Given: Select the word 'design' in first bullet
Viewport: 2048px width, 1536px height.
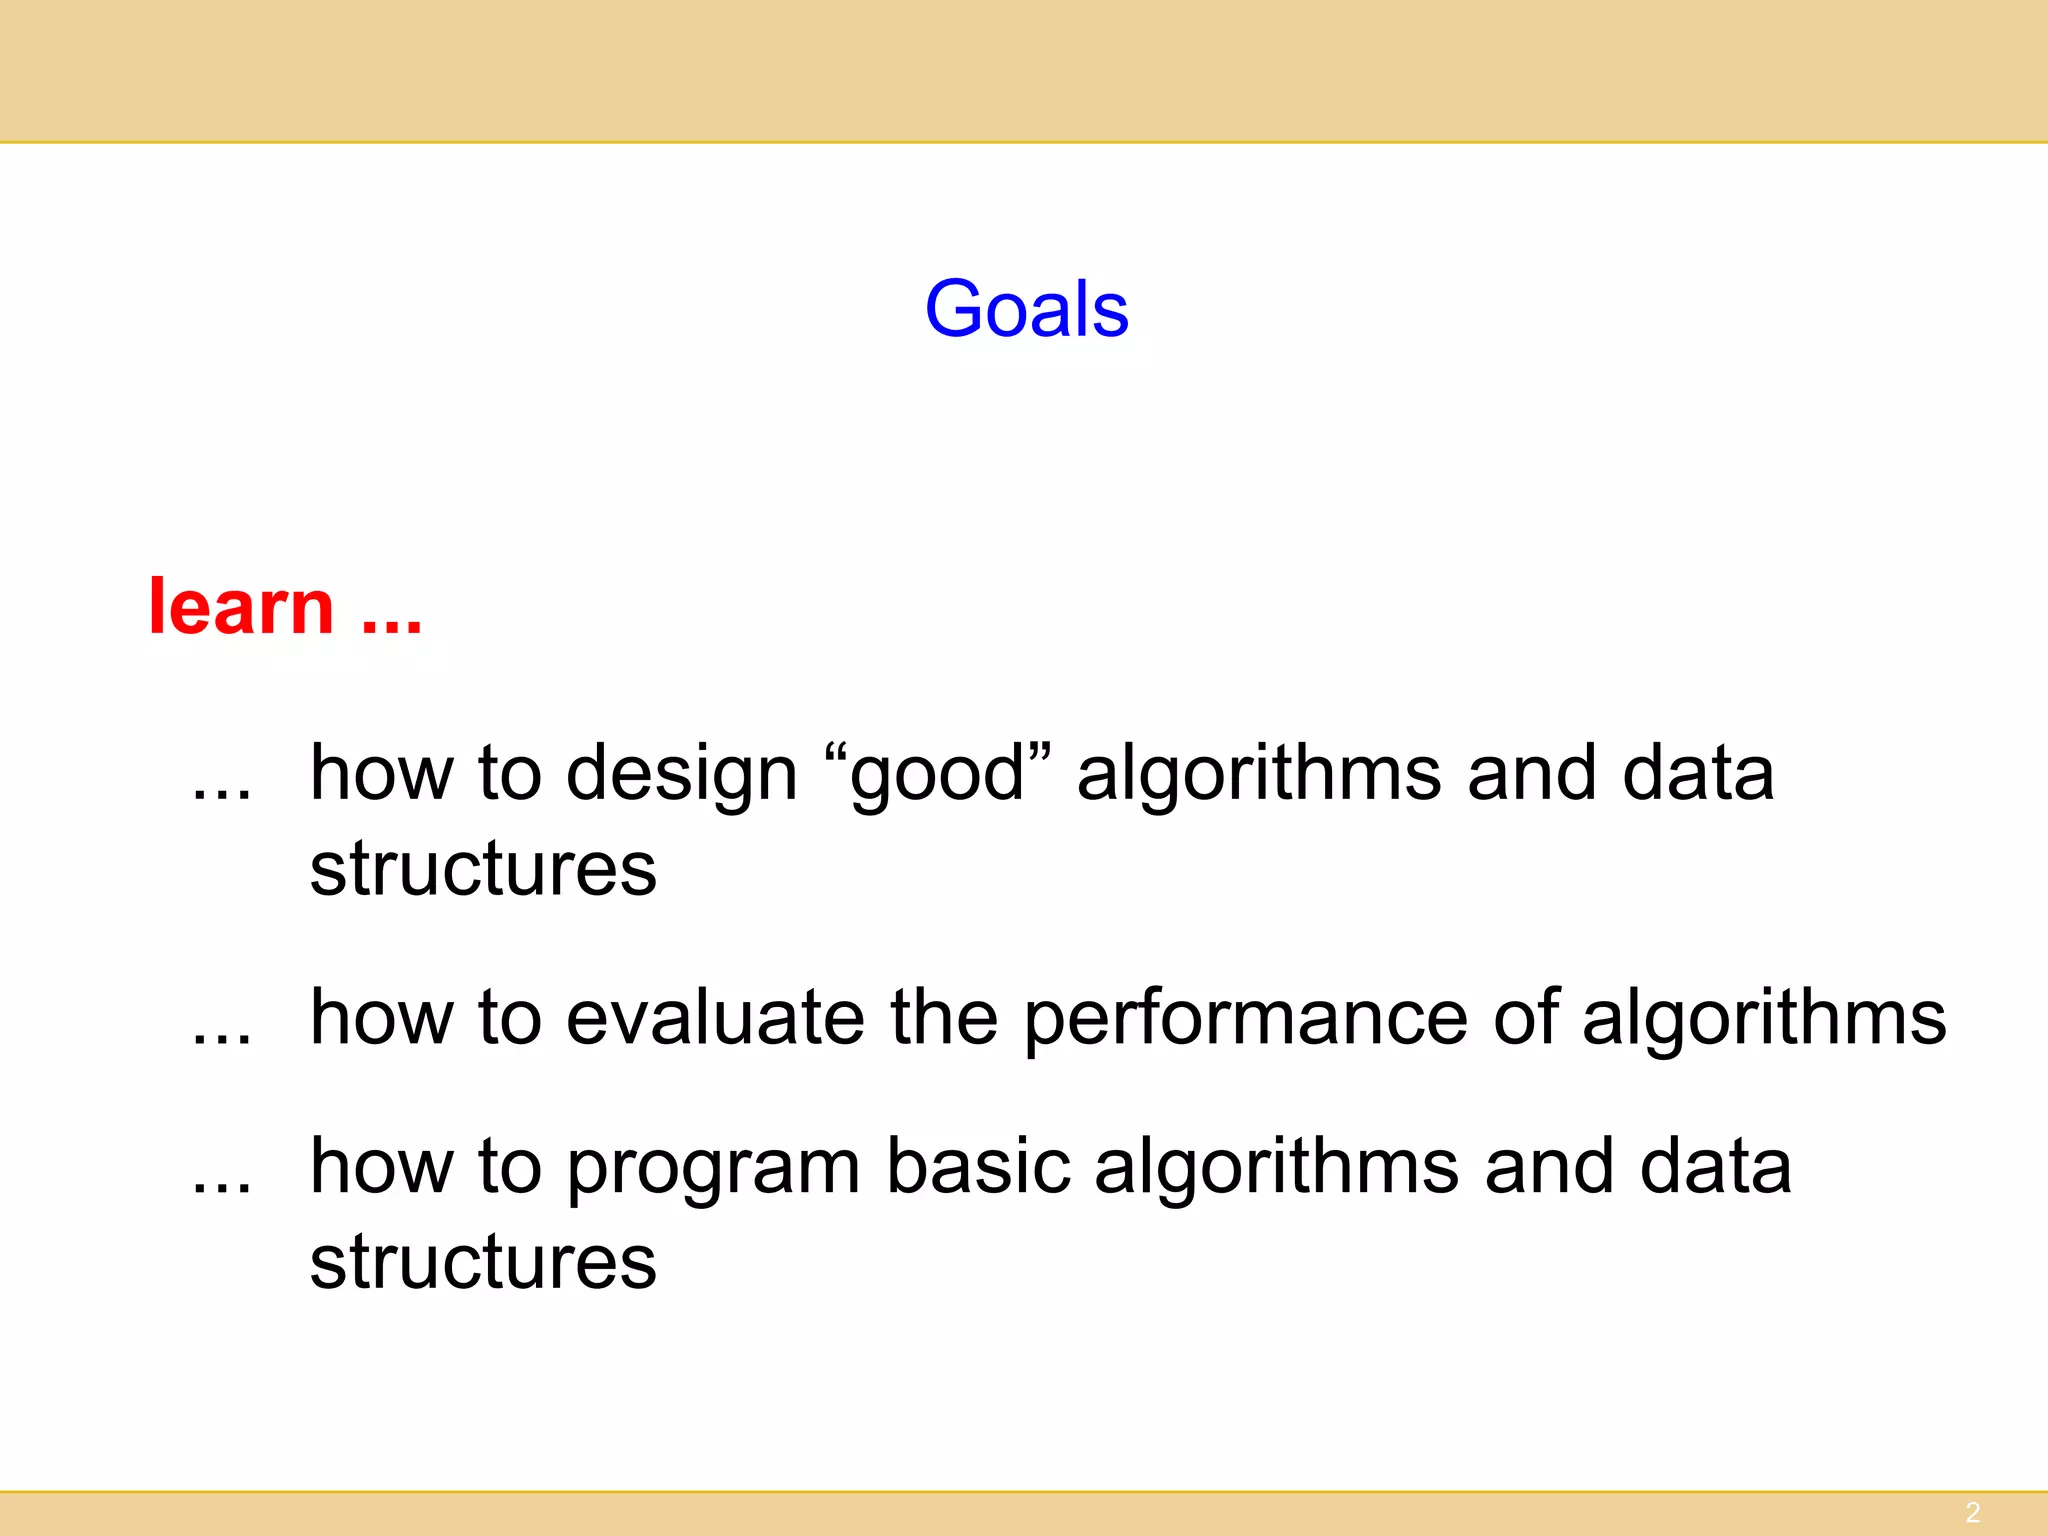Looking at the screenshot, I should pyautogui.click(x=681, y=775).
